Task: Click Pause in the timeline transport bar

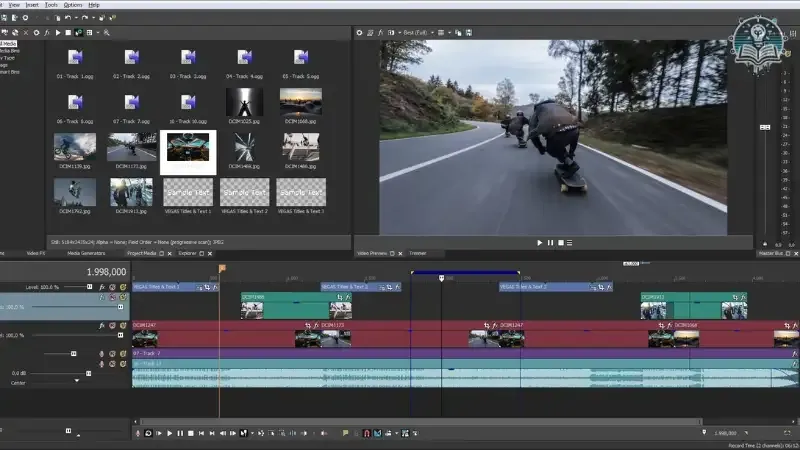Action: click(x=180, y=433)
